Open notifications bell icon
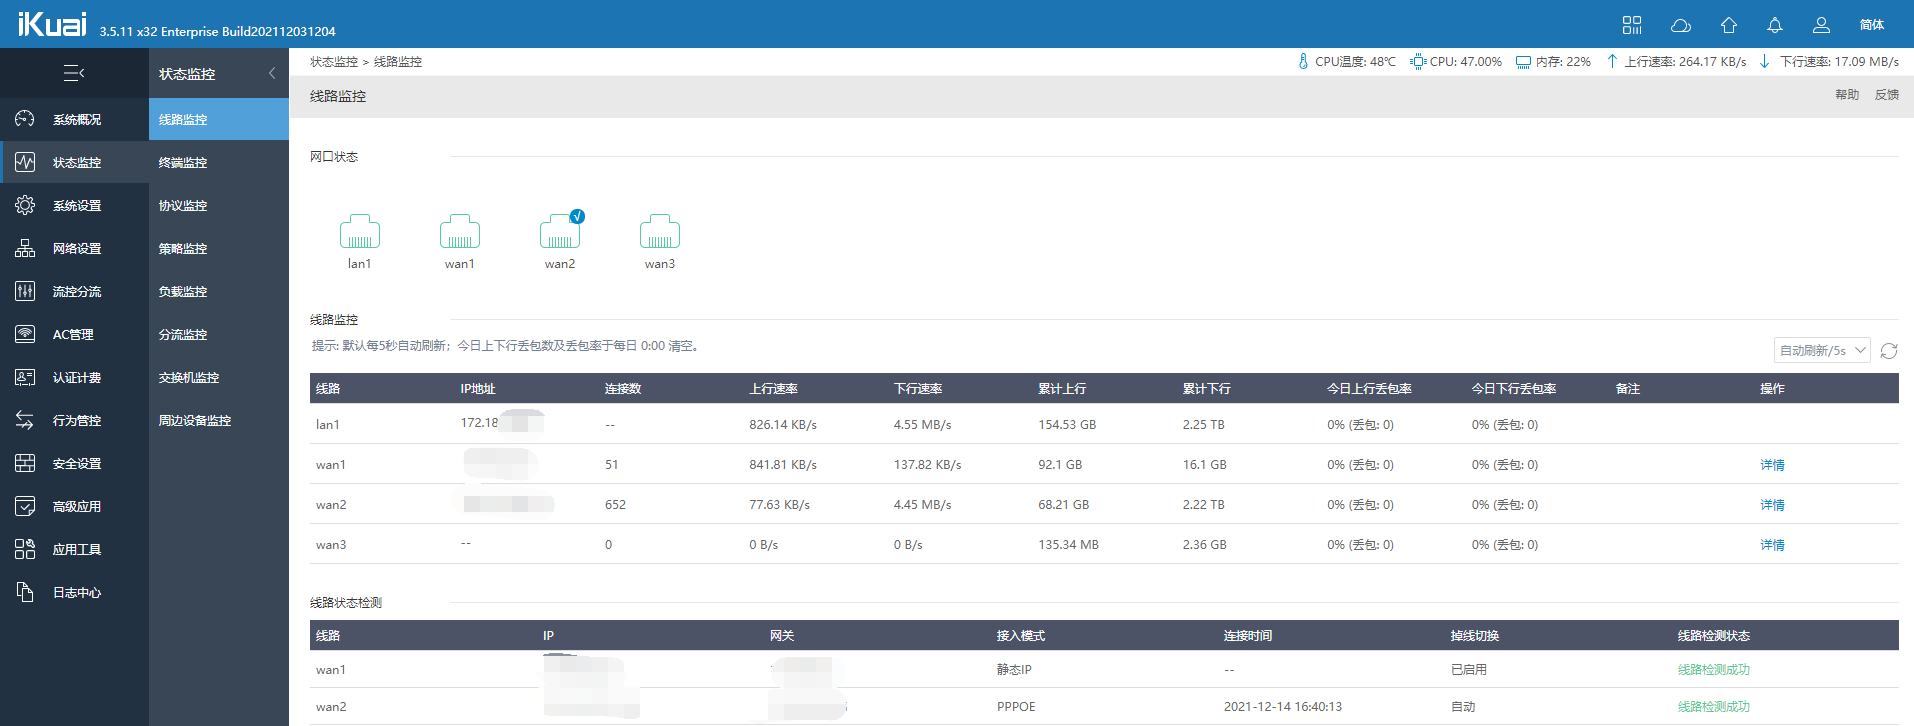This screenshot has width=1914, height=726. click(x=1775, y=25)
